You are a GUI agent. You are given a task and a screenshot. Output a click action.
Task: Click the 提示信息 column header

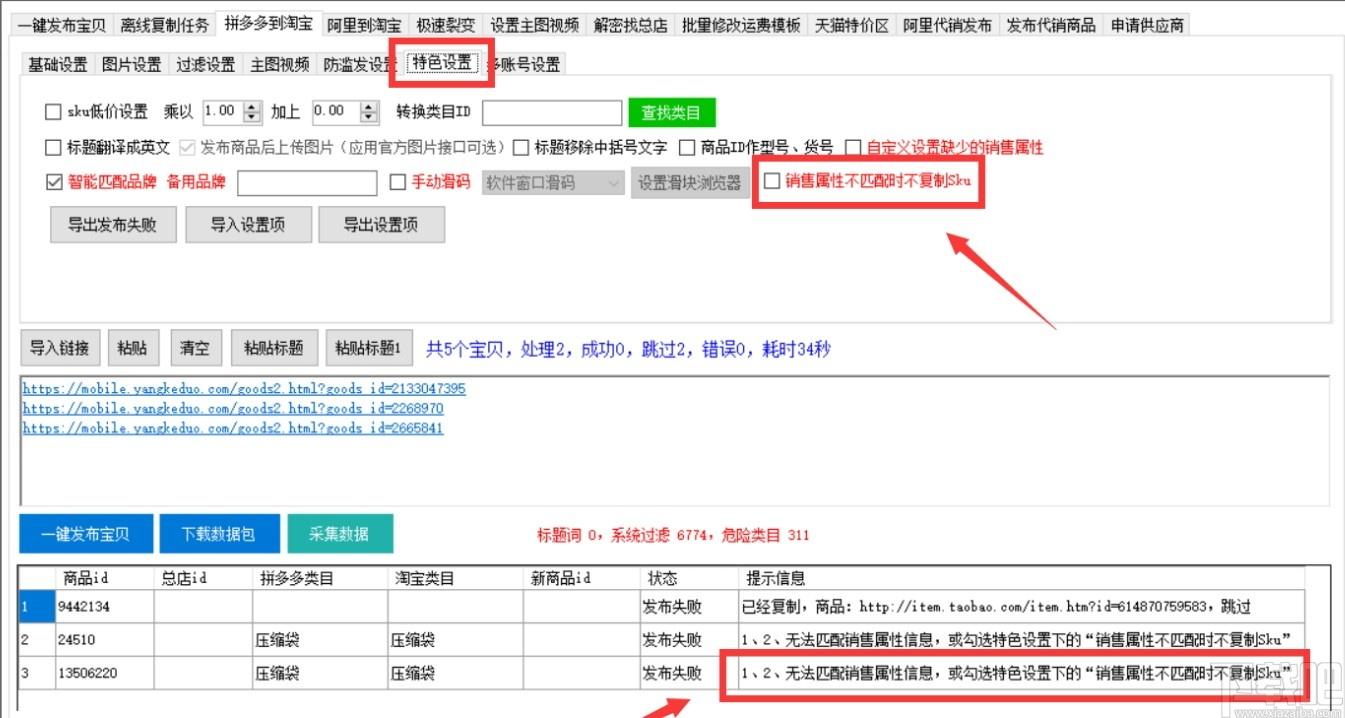1020,578
